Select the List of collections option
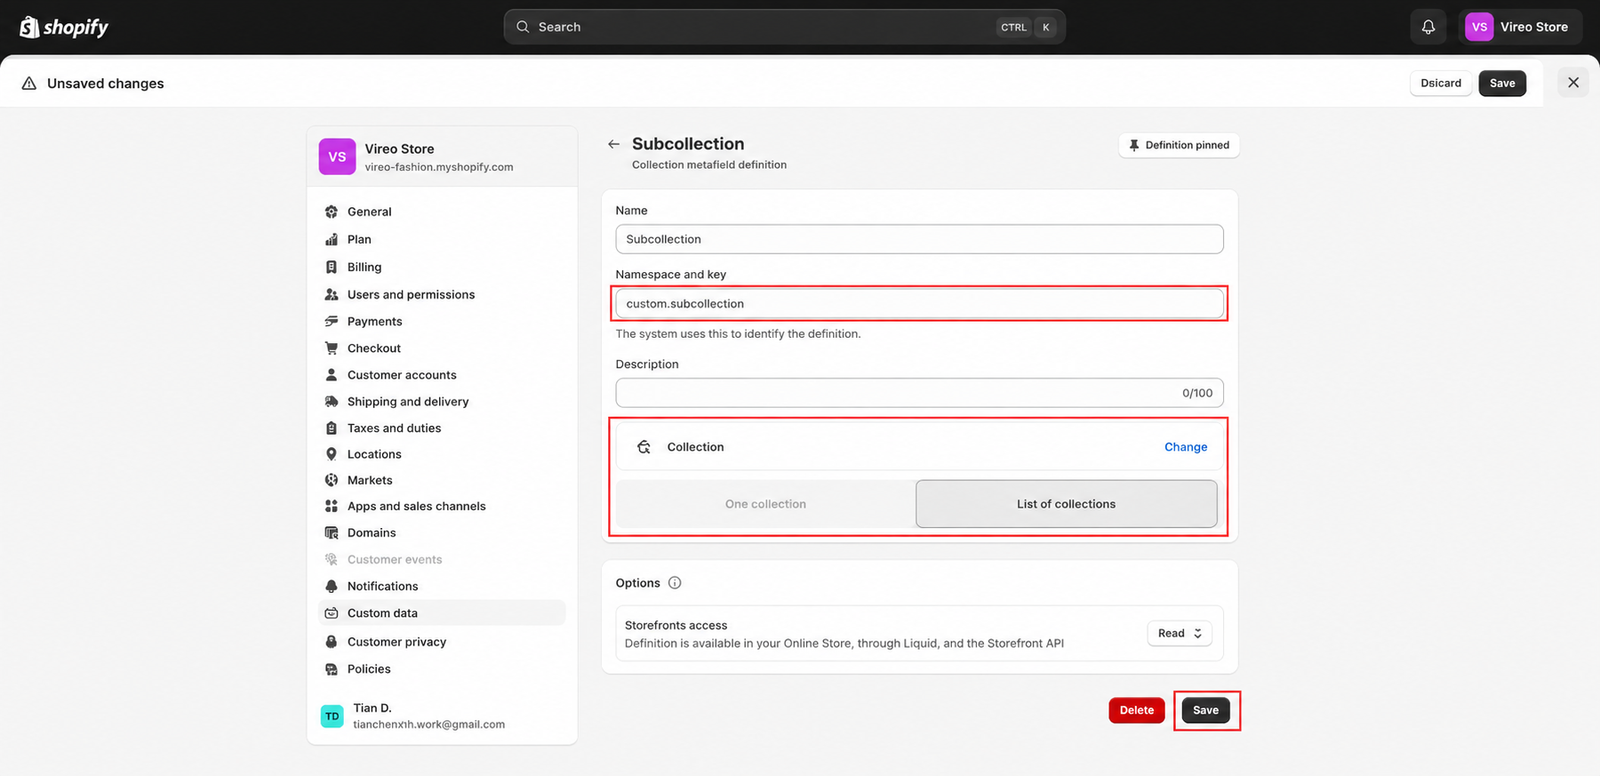 click(1066, 504)
